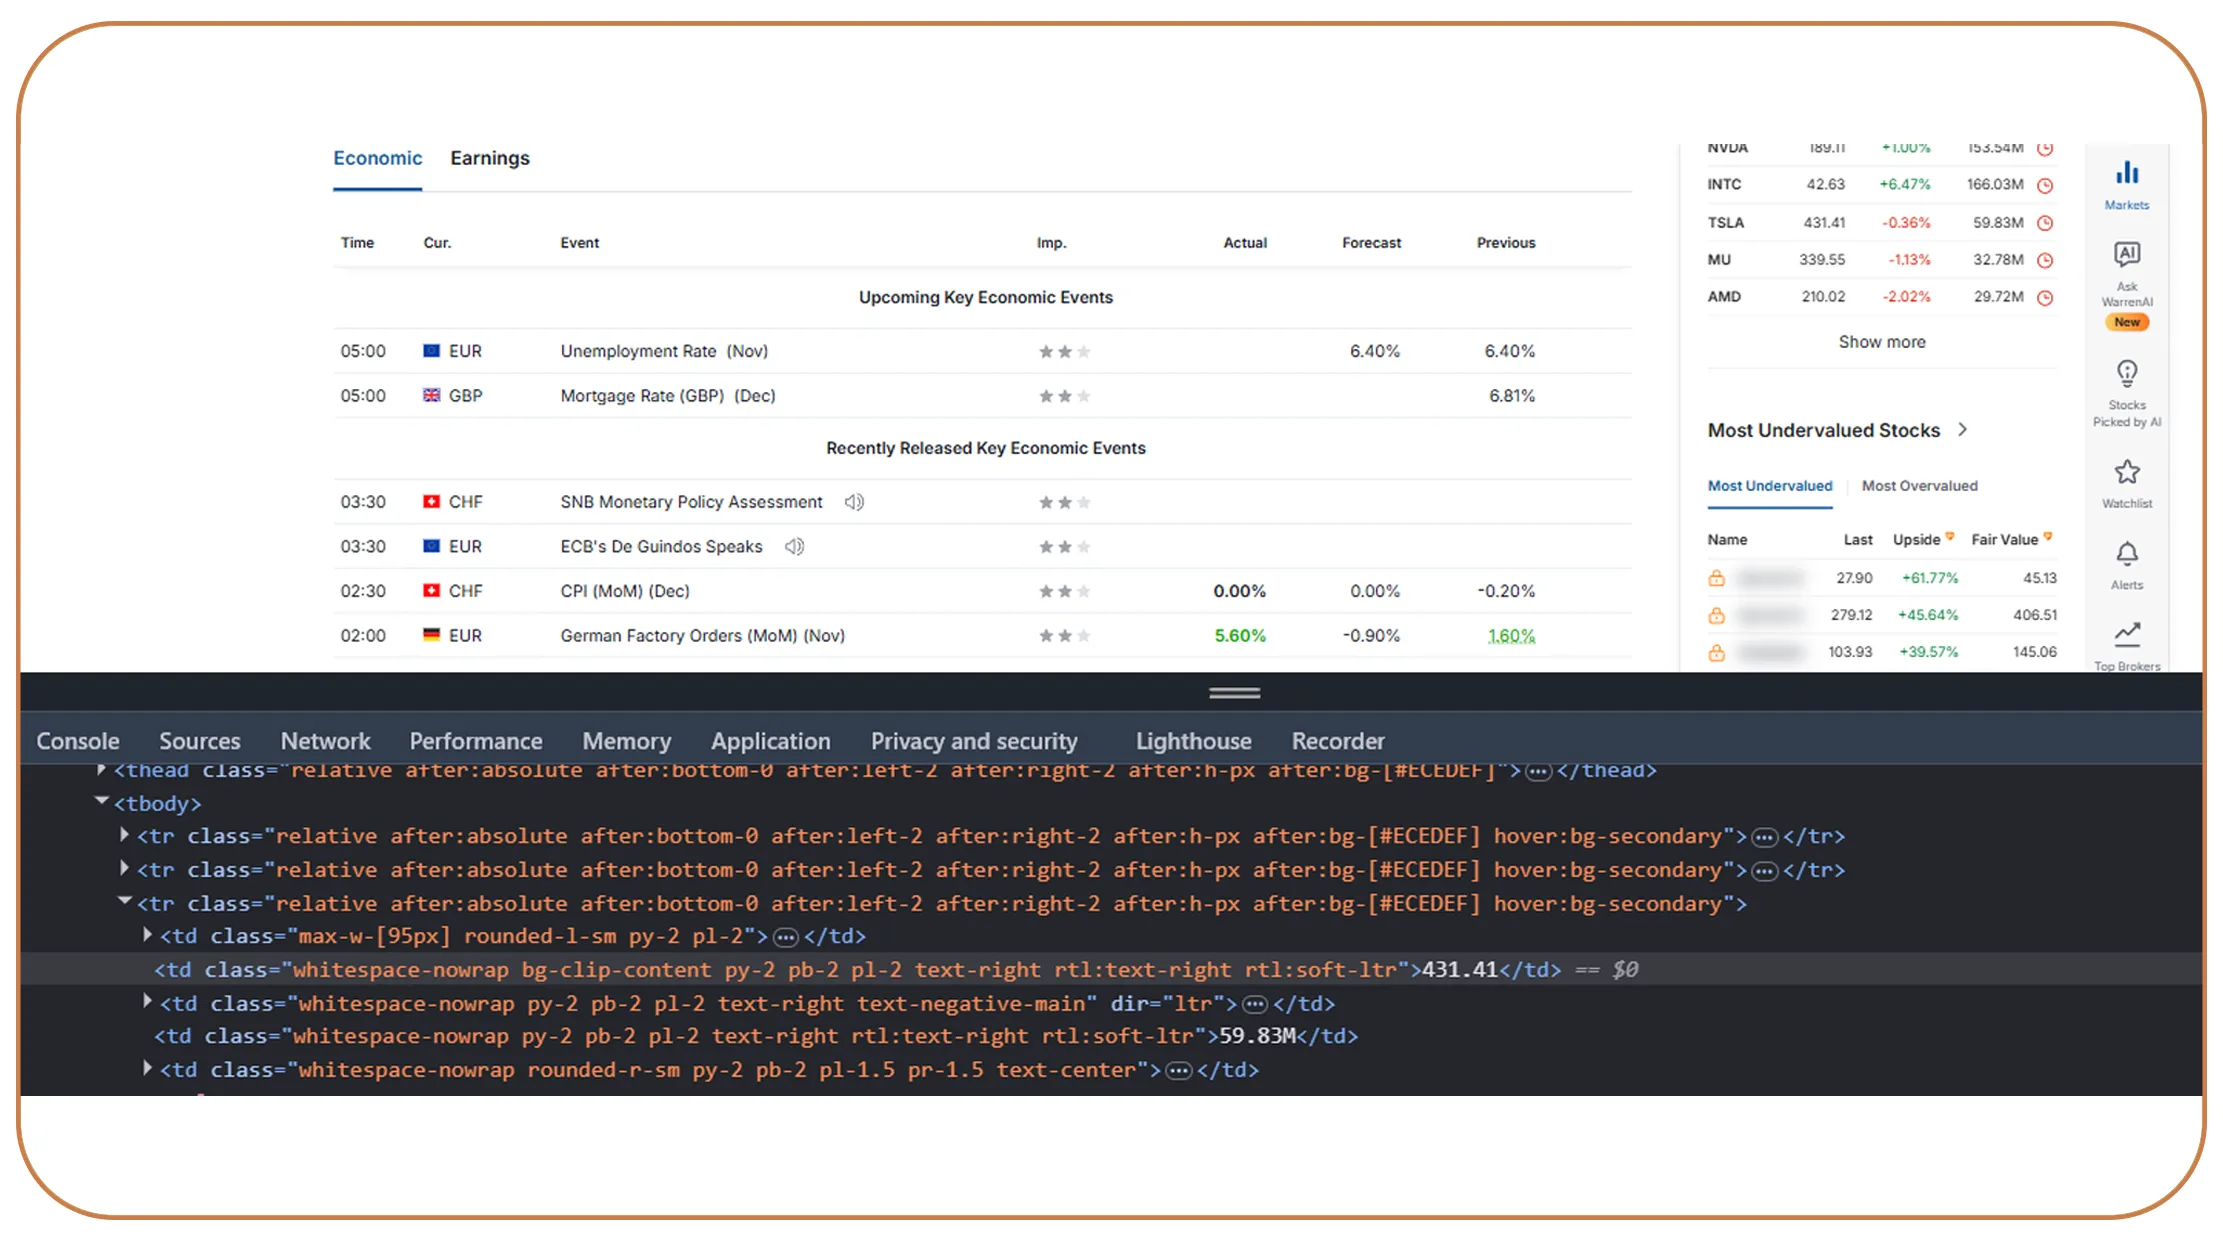Screen dimensions: 2223x1240
Task: Click the clock icon beside the TSLA row
Action: point(2044,222)
